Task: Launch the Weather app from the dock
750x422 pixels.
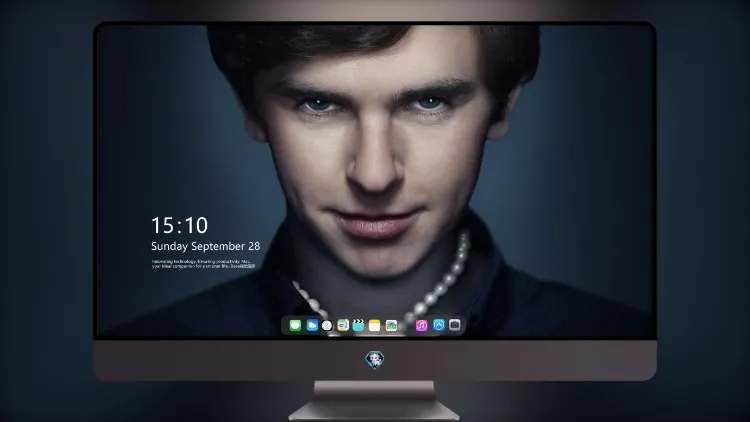Action: point(312,325)
